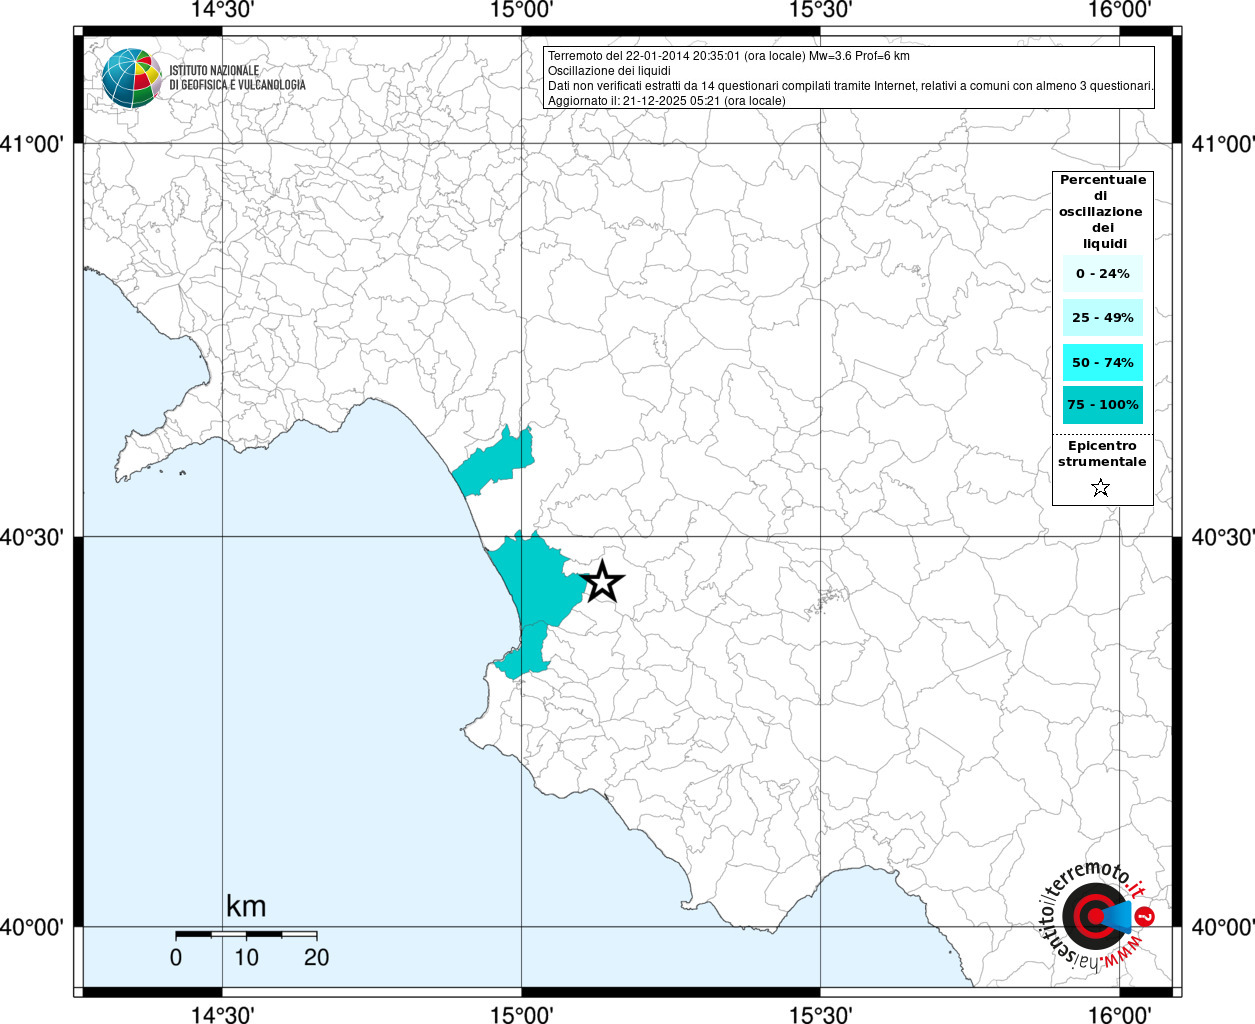Click the 'Percentuale di oscillazione dei liquidi' legend title
The width and height of the screenshot is (1255, 1024).
coord(1103,212)
